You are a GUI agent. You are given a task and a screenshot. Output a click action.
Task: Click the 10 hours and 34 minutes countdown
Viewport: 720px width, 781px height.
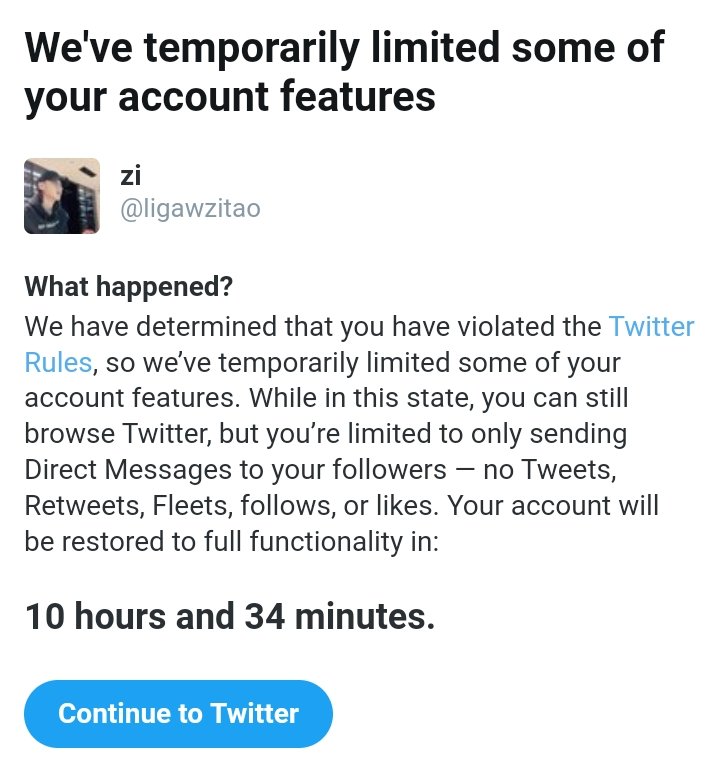pos(230,616)
